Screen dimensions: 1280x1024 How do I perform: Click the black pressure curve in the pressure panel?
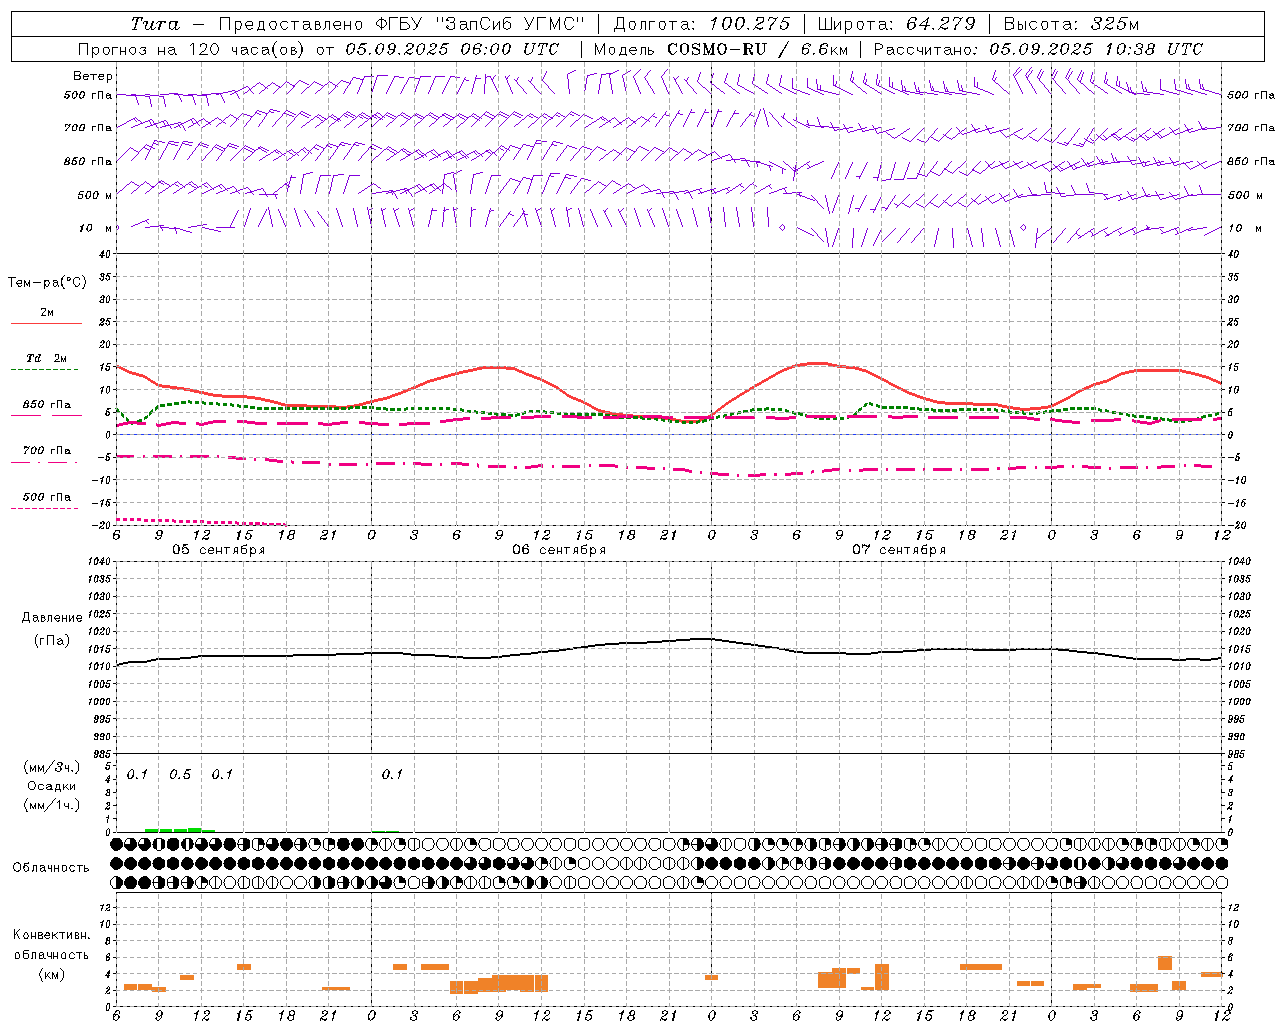pos(668,641)
